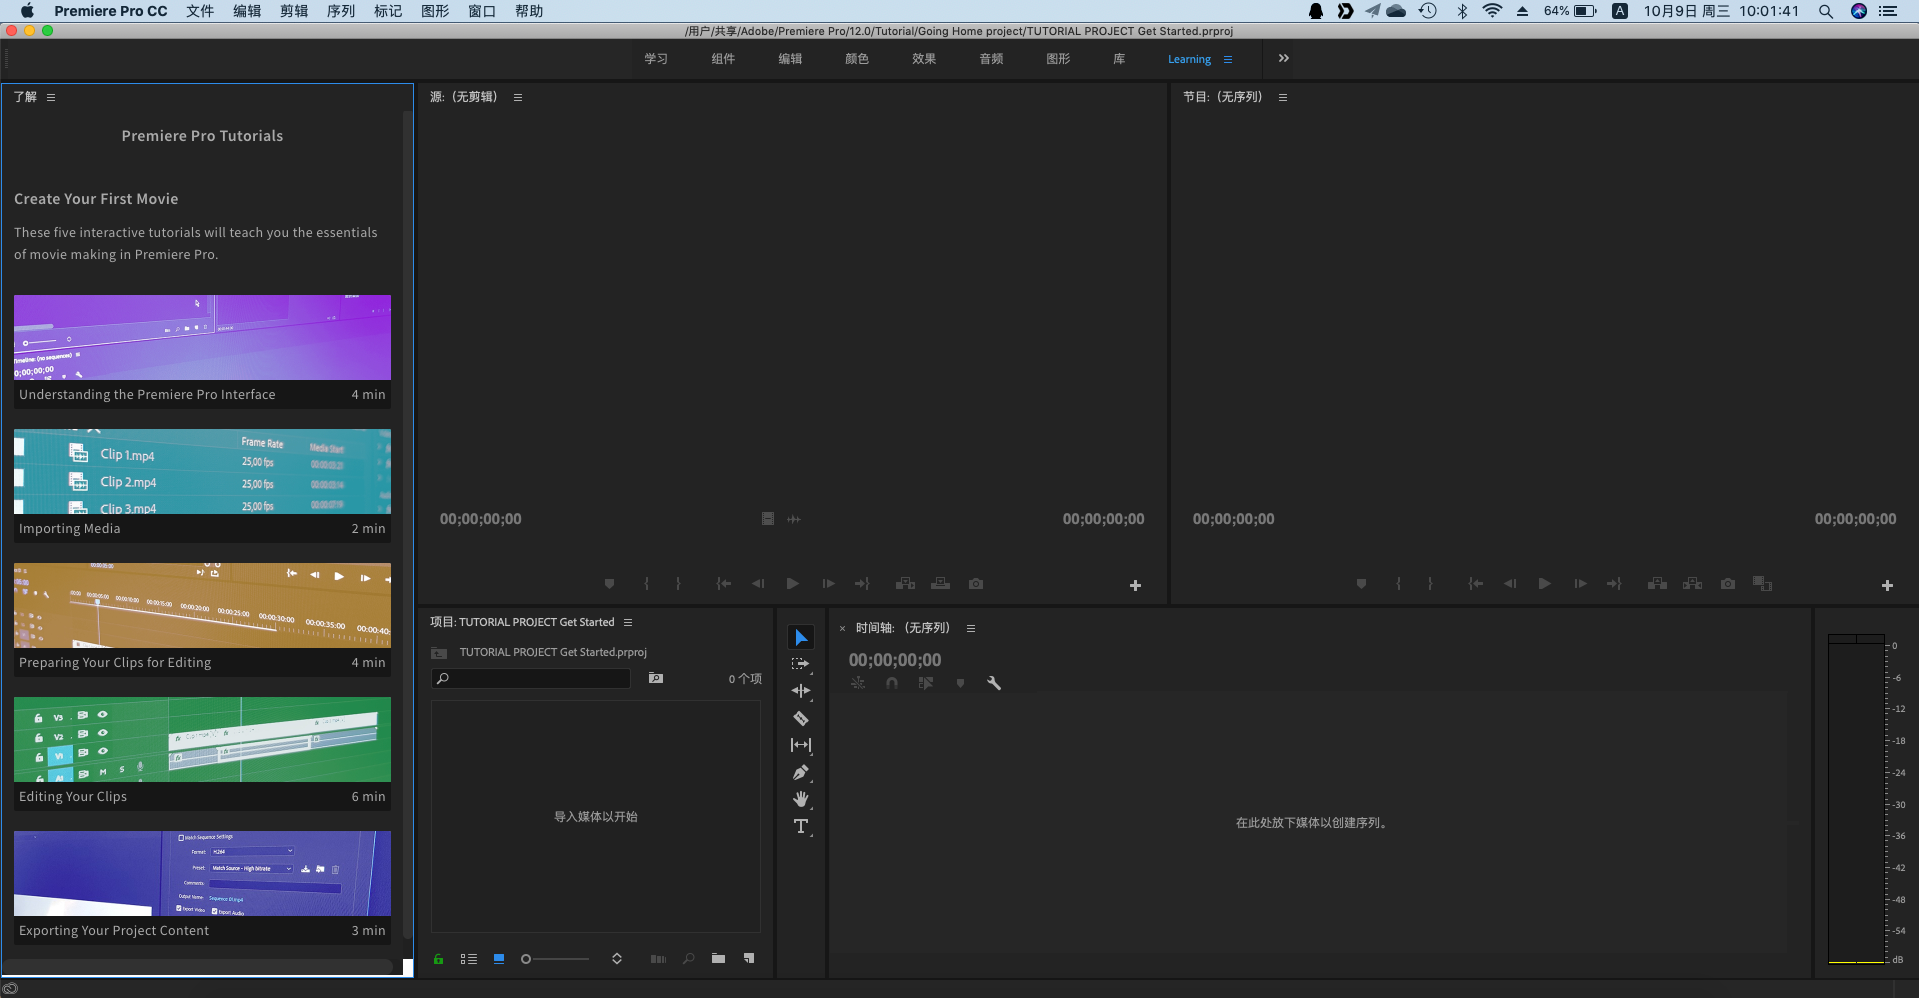Open Program monitor button editor plus

(x=1886, y=585)
